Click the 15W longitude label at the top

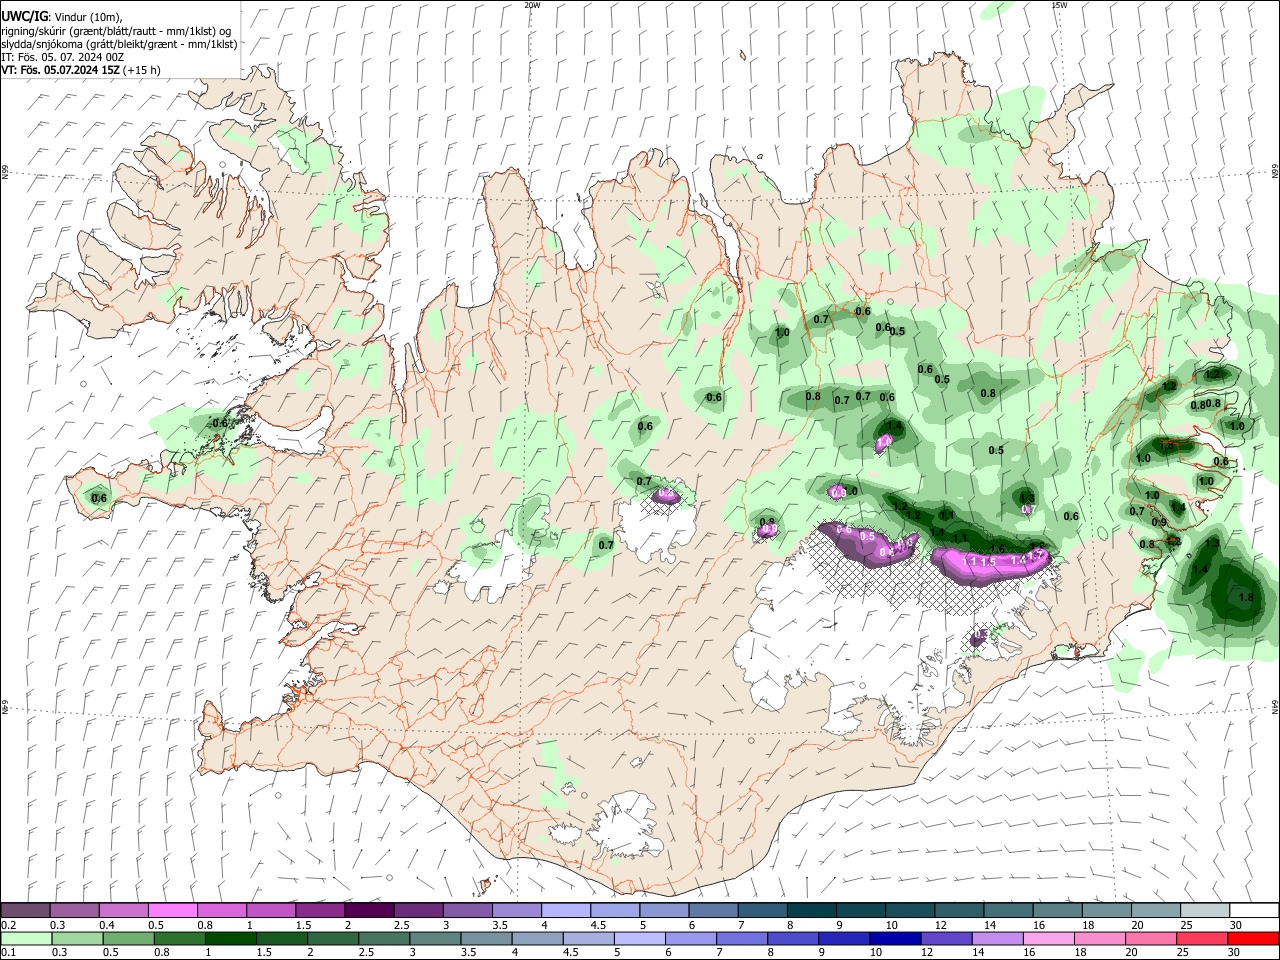(1059, 4)
